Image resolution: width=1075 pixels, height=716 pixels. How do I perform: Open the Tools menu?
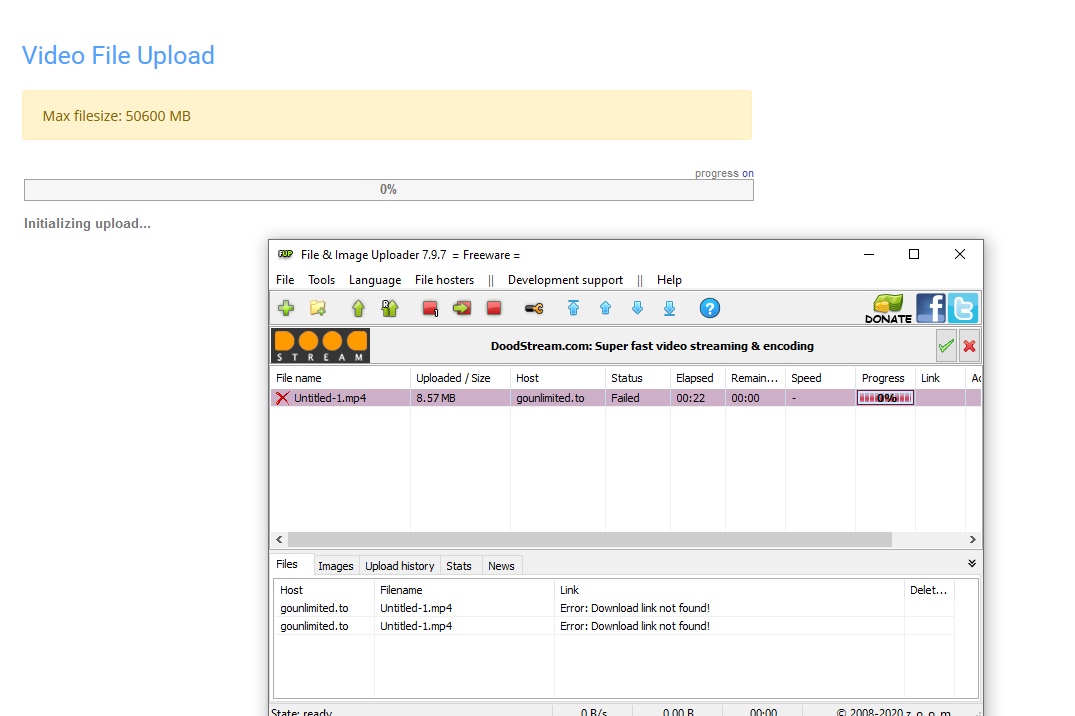pyautogui.click(x=321, y=280)
